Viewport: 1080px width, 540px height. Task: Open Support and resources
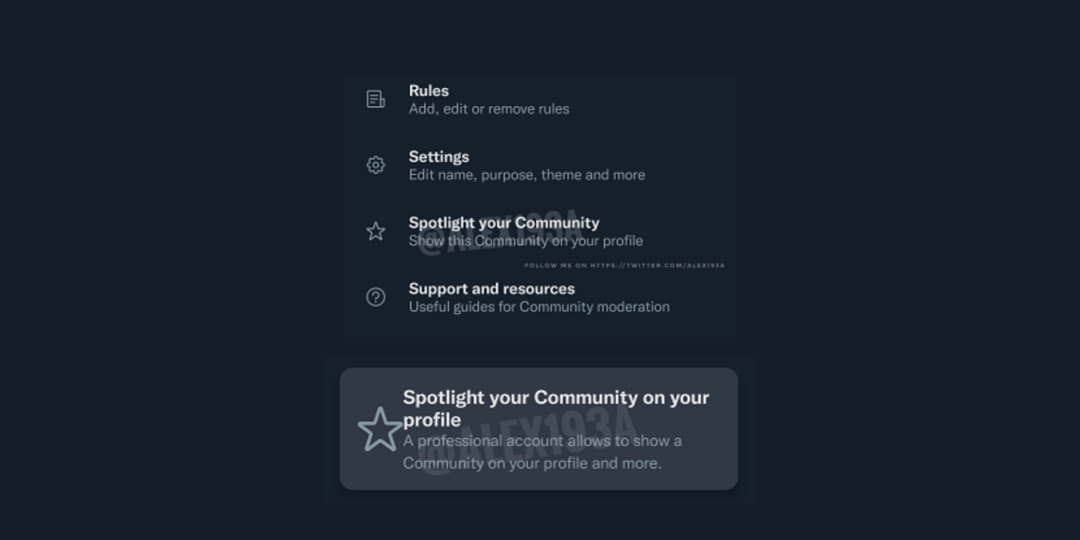pos(491,288)
